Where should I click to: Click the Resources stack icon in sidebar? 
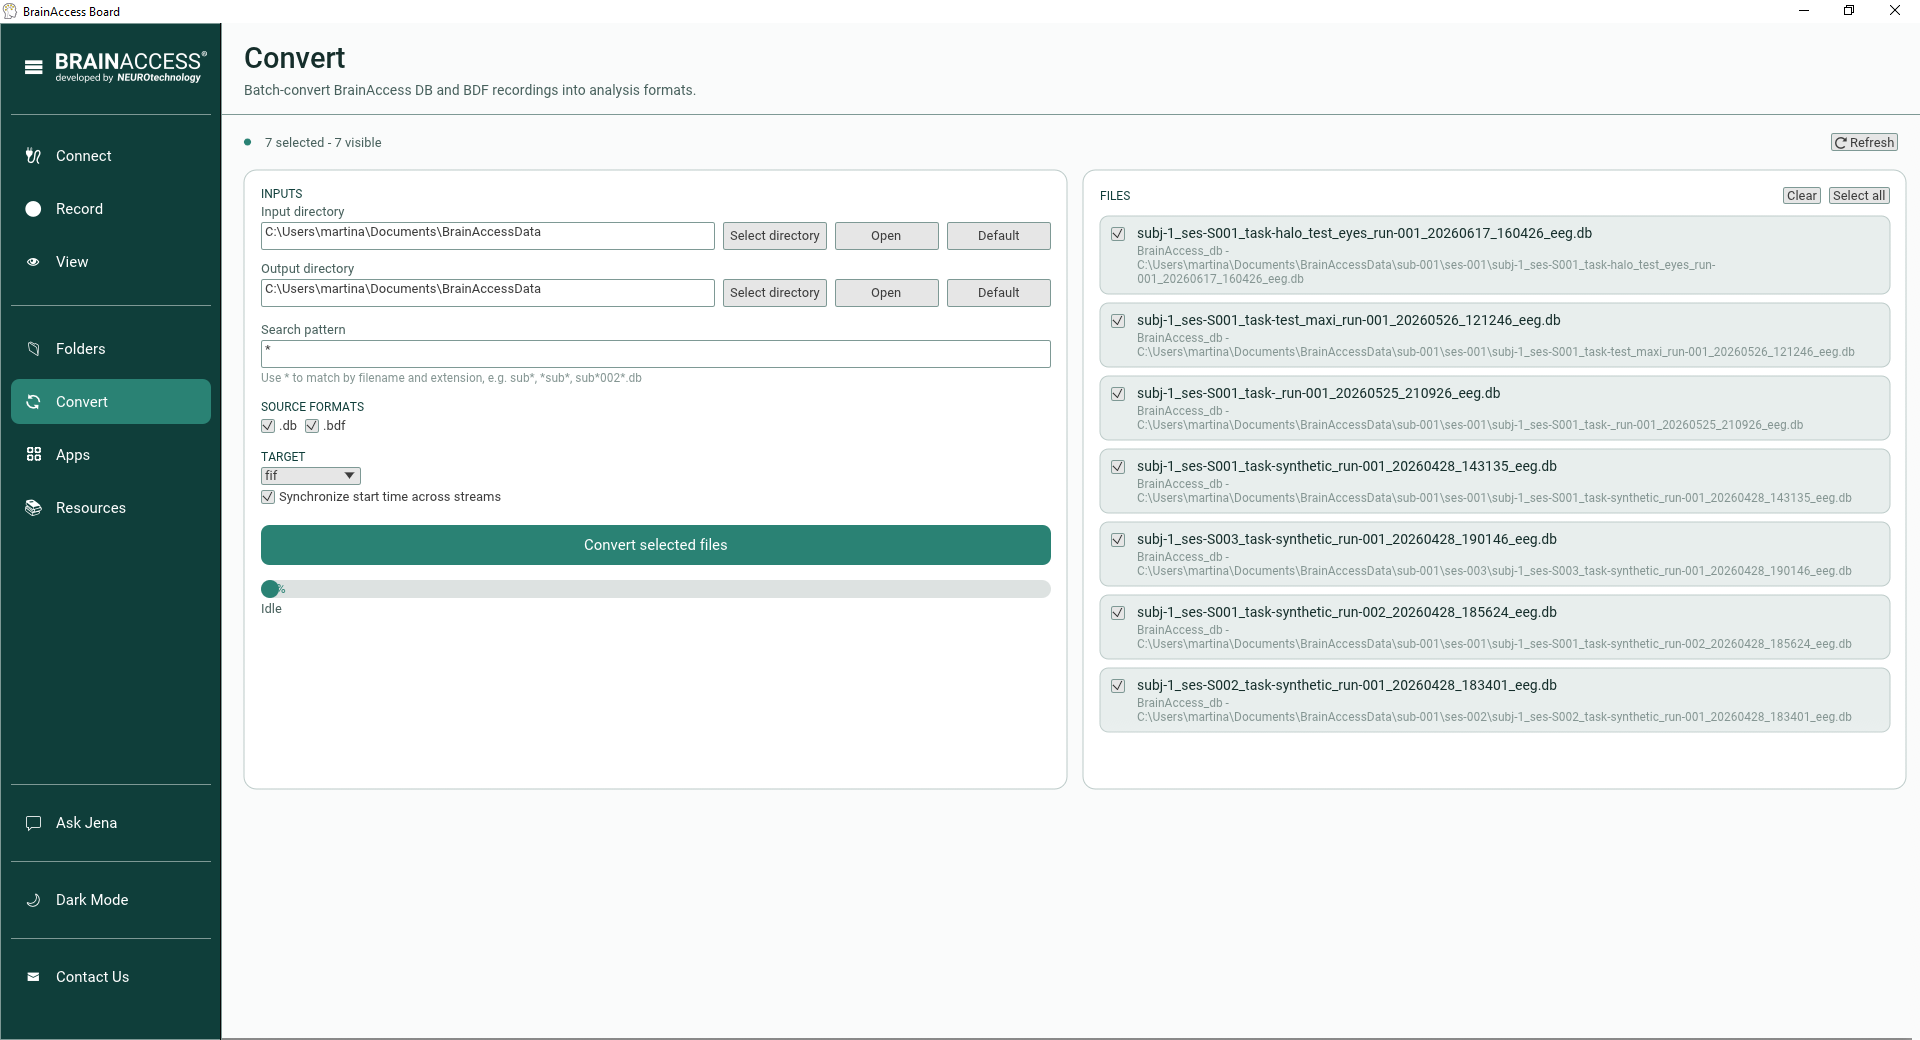pyautogui.click(x=33, y=508)
